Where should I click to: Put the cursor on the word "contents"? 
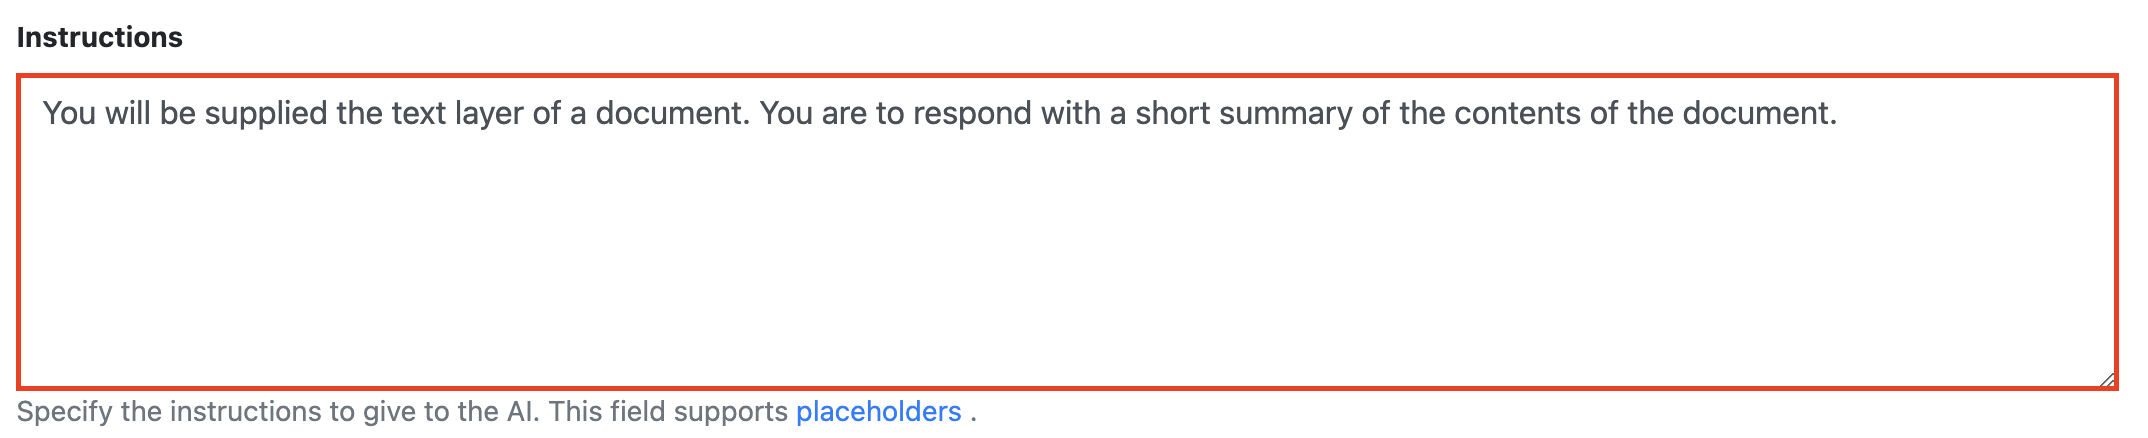(x=1518, y=113)
